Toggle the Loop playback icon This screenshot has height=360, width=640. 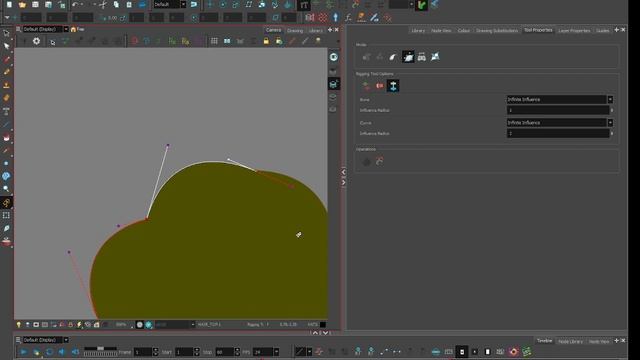coord(49,351)
